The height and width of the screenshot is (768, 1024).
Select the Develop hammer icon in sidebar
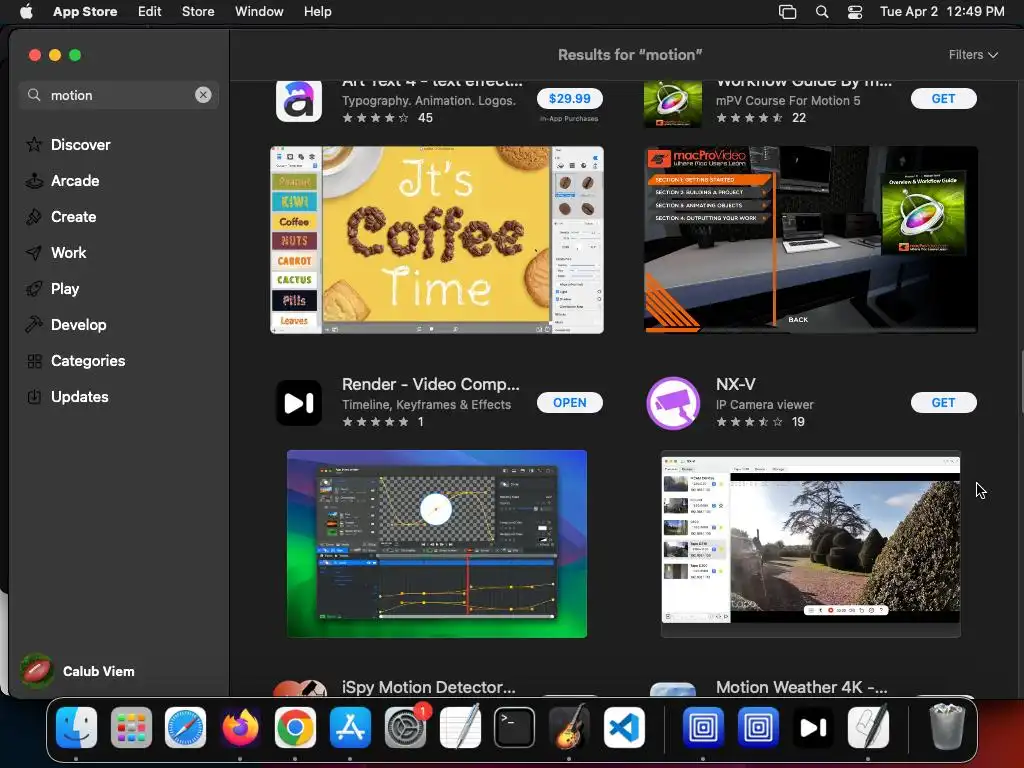click(34, 325)
